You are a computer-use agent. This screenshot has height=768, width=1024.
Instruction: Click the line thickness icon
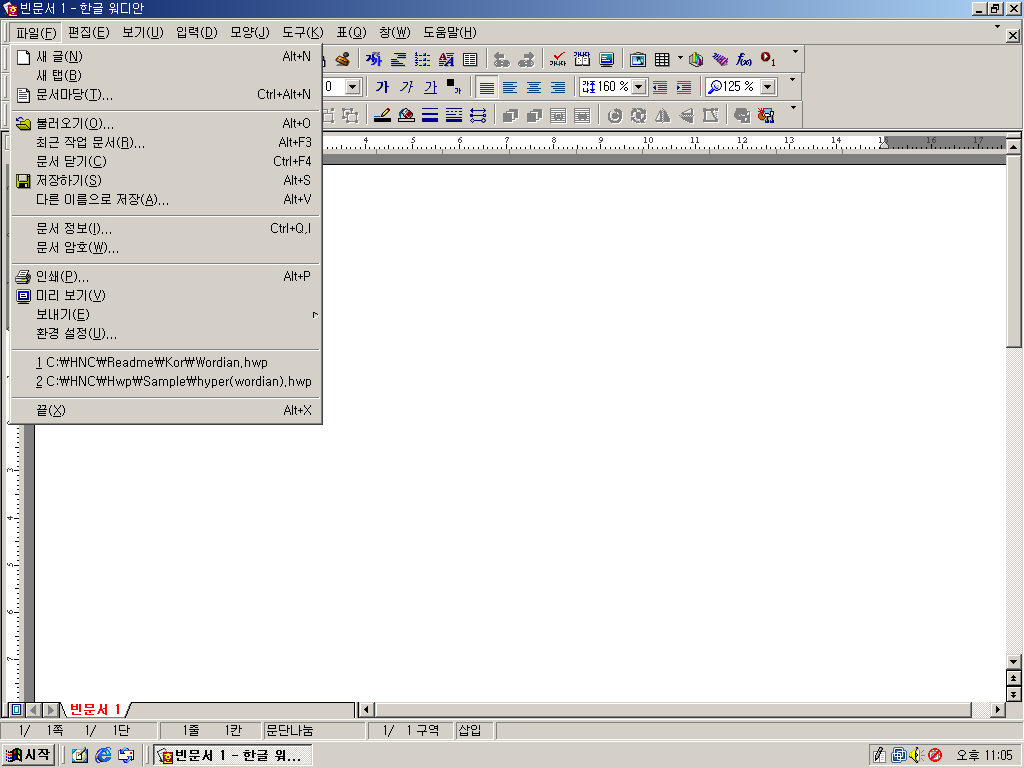(x=430, y=116)
